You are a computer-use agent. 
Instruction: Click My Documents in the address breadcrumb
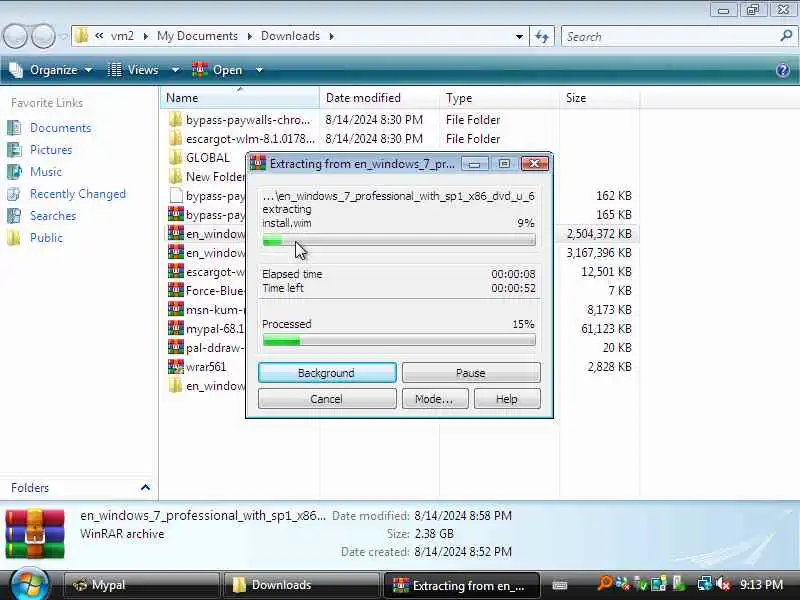[x=197, y=36]
